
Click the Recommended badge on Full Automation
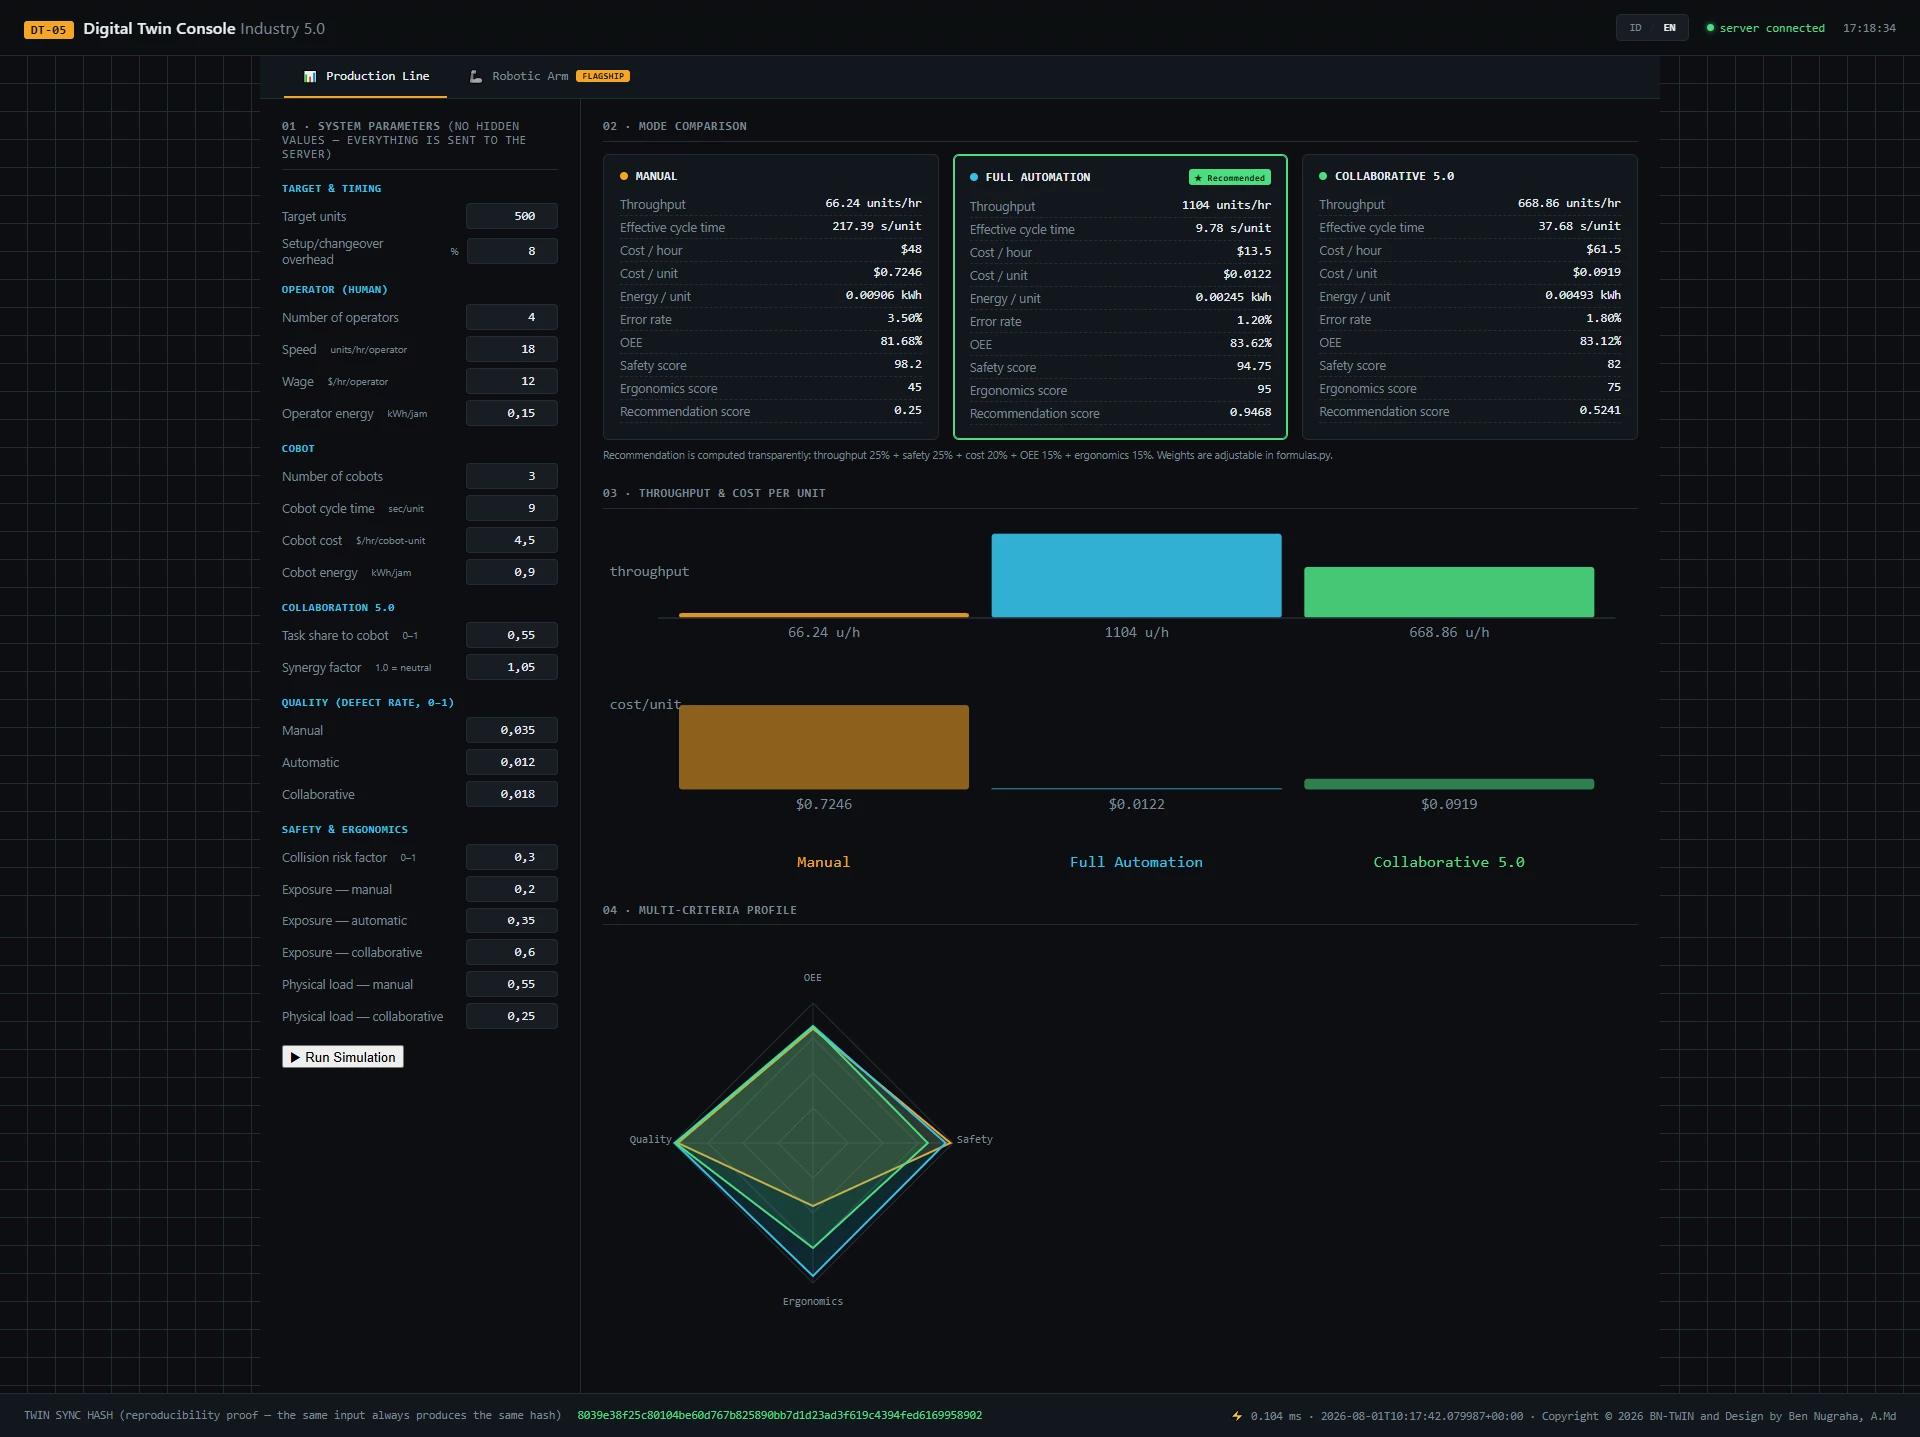click(1229, 178)
